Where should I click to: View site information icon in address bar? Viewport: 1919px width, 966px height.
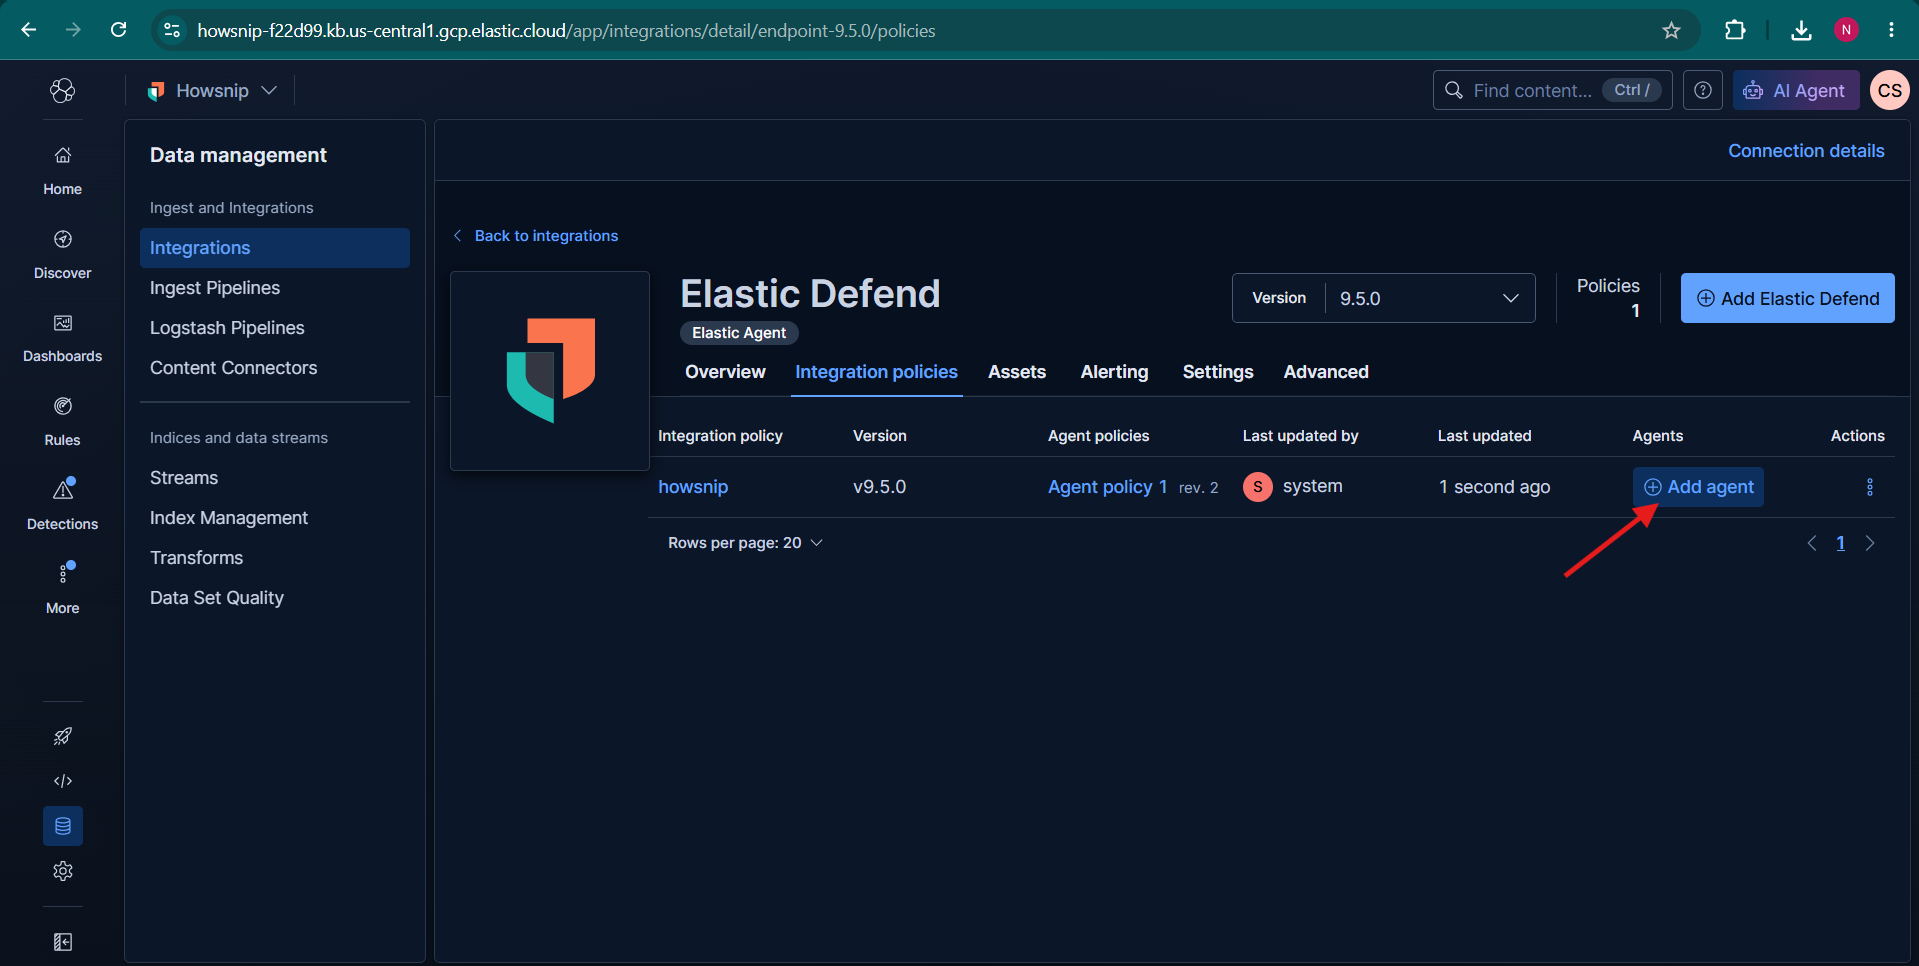(172, 30)
